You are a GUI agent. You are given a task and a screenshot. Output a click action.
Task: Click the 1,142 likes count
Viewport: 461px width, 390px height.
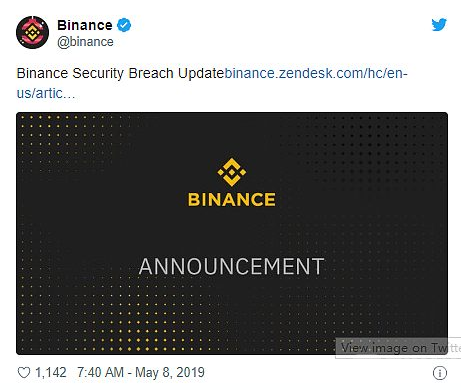coord(51,372)
